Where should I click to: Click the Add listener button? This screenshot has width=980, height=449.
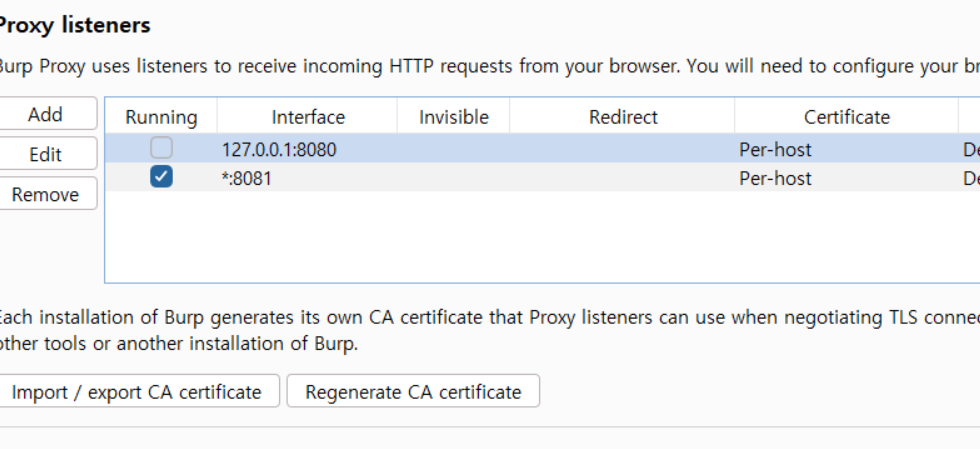pos(45,114)
